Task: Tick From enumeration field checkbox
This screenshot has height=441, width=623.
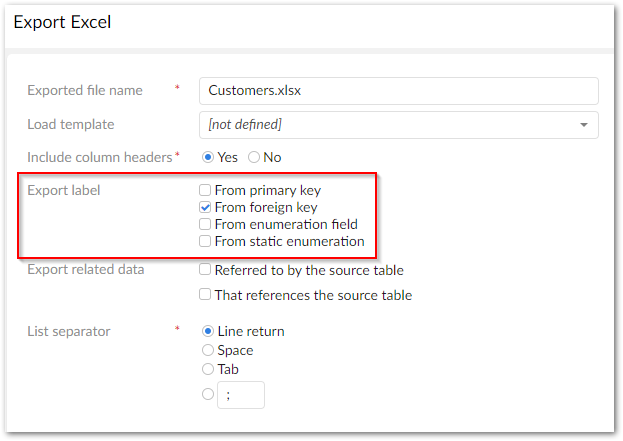Action: click(x=205, y=225)
